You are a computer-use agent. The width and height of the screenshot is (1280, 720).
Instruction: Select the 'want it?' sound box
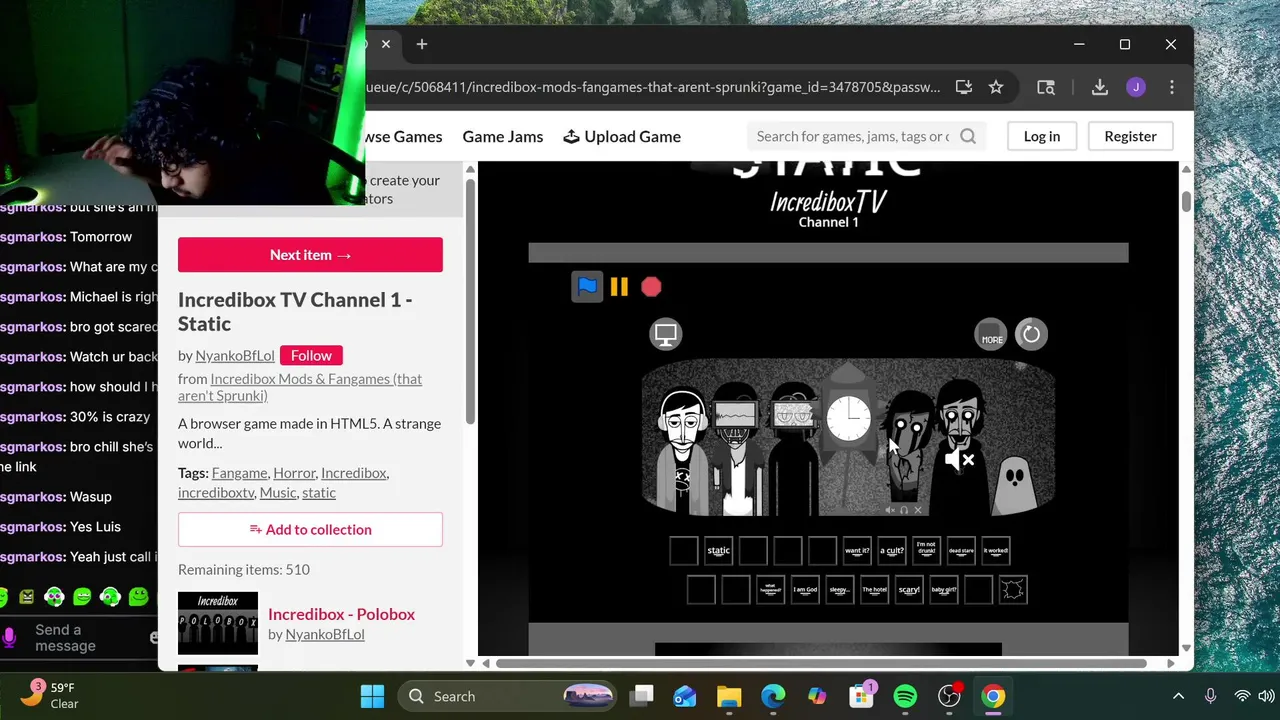pyautogui.click(x=857, y=551)
